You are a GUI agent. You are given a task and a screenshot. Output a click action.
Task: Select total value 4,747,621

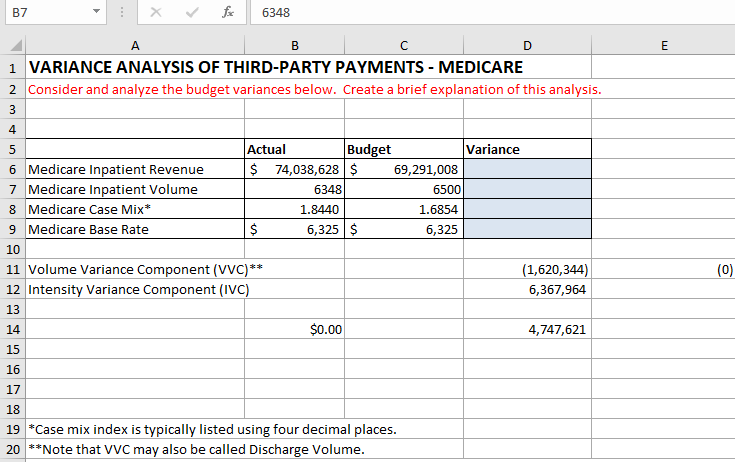point(527,329)
